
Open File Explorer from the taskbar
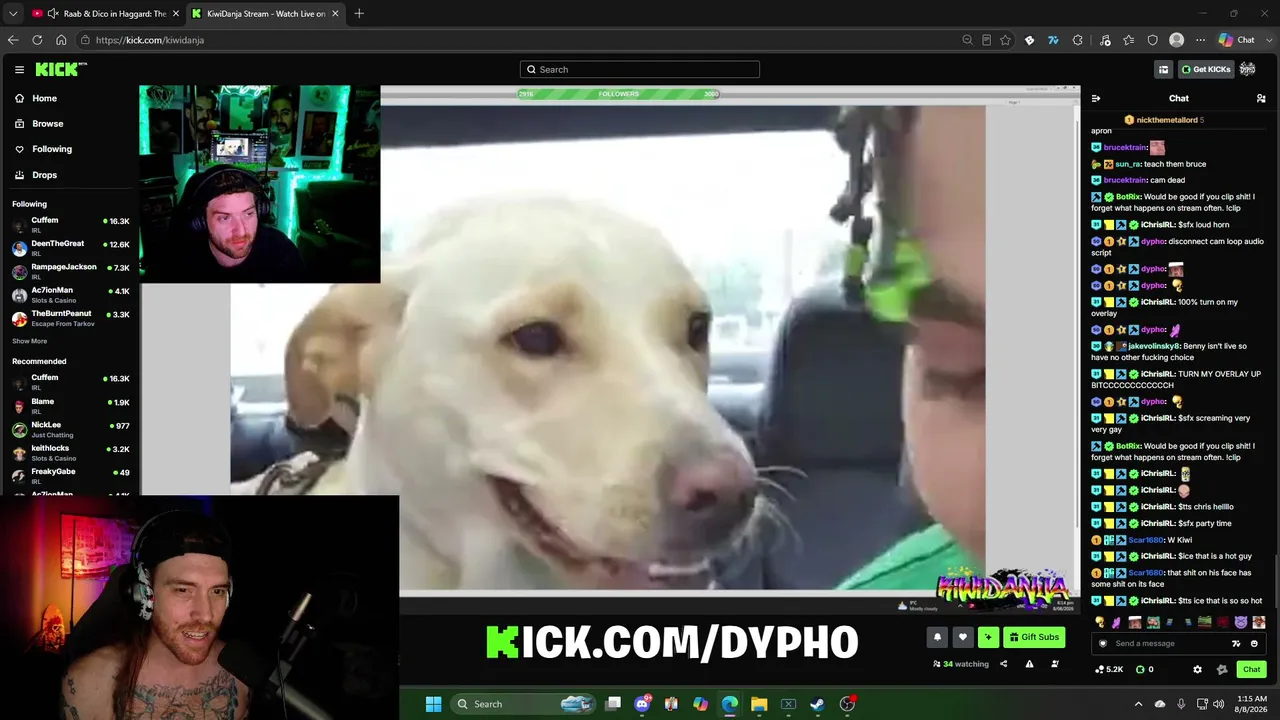coord(759,704)
